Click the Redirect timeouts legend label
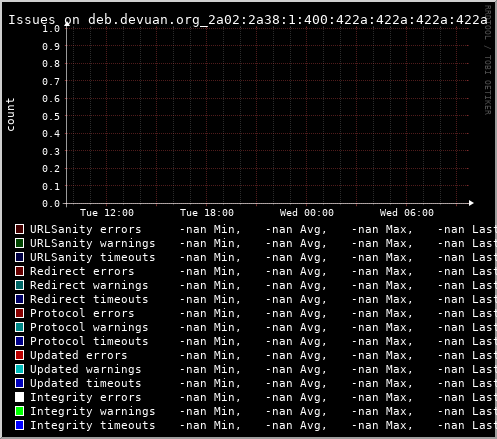Viewport: 497px width, 439px height. [89, 299]
